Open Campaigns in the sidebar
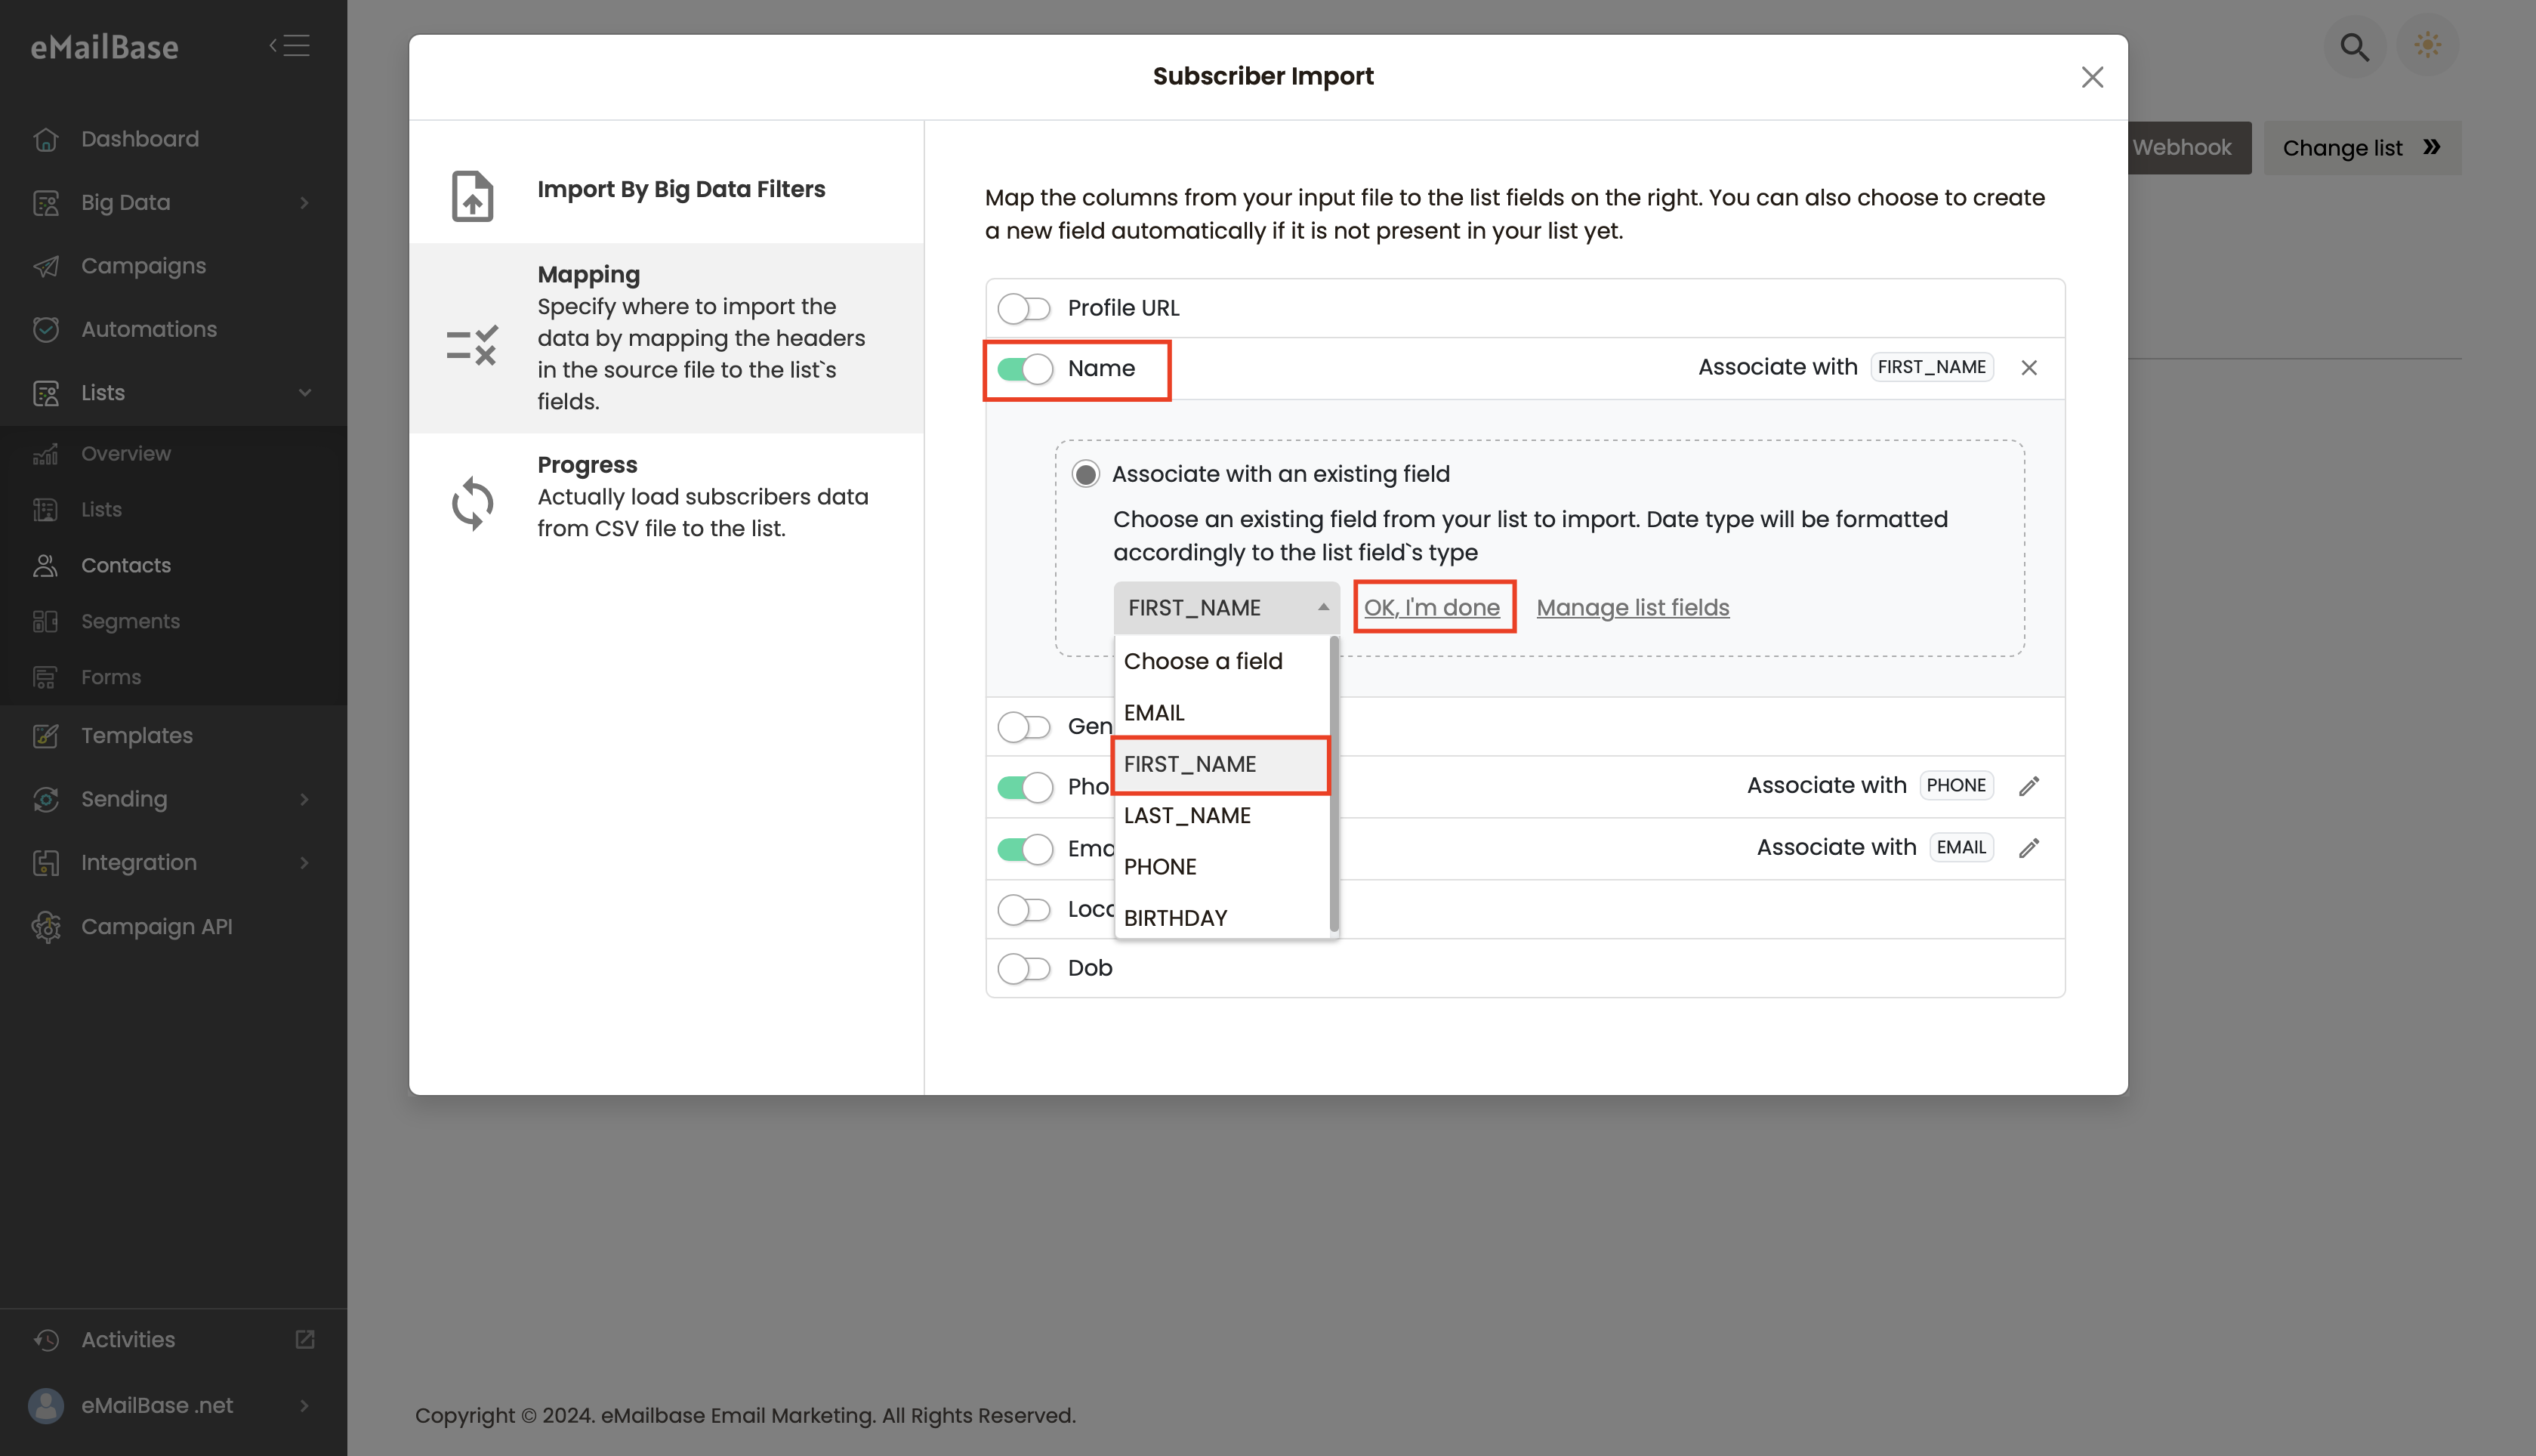Viewport: 2536px width, 1456px height. (x=143, y=266)
